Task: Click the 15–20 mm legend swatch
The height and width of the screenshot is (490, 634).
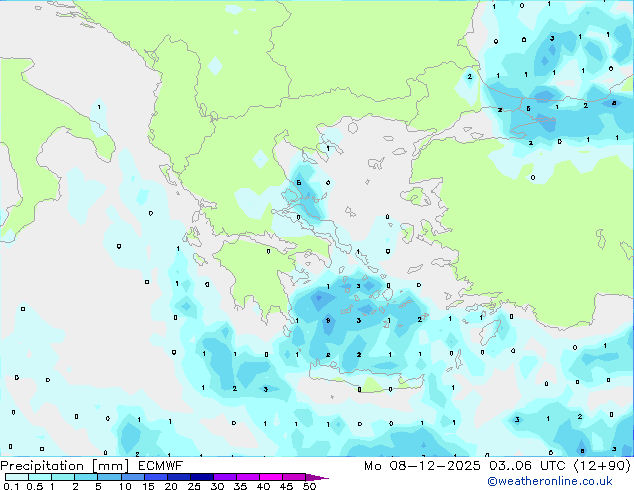Action: pyautogui.click(x=156, y=477)
